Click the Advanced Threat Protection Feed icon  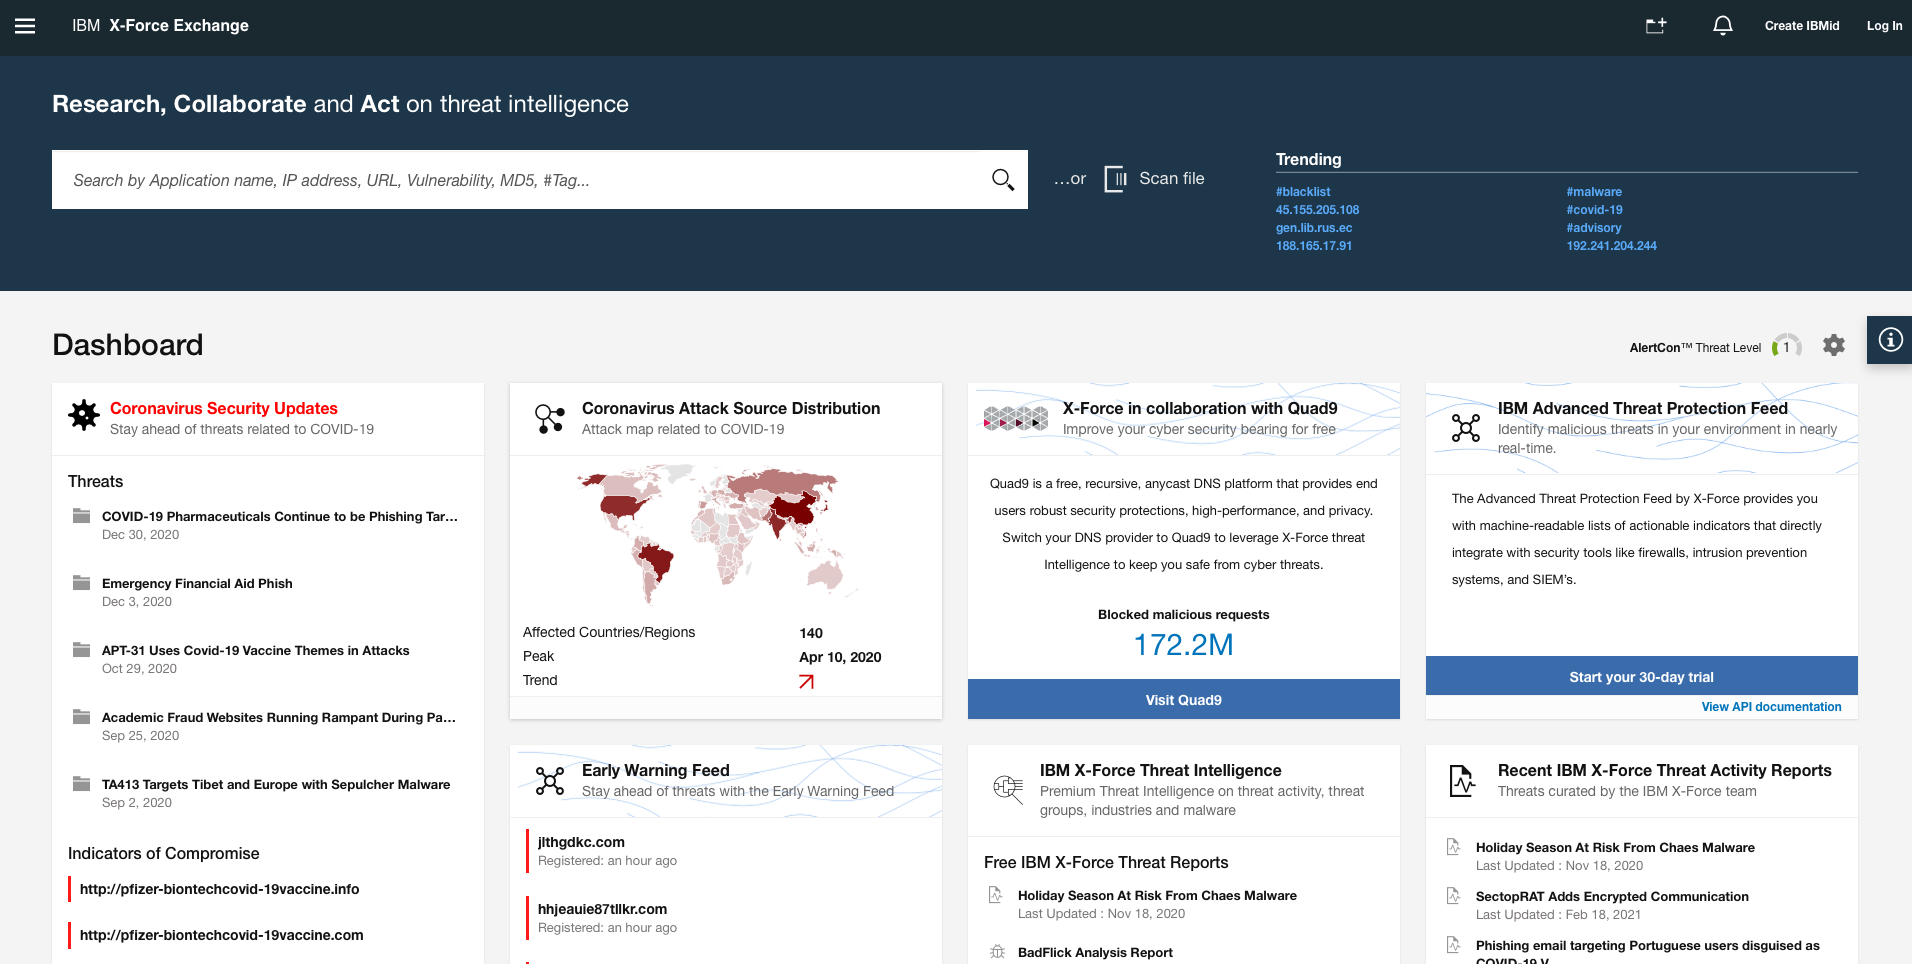click(x=1465, y=428)
